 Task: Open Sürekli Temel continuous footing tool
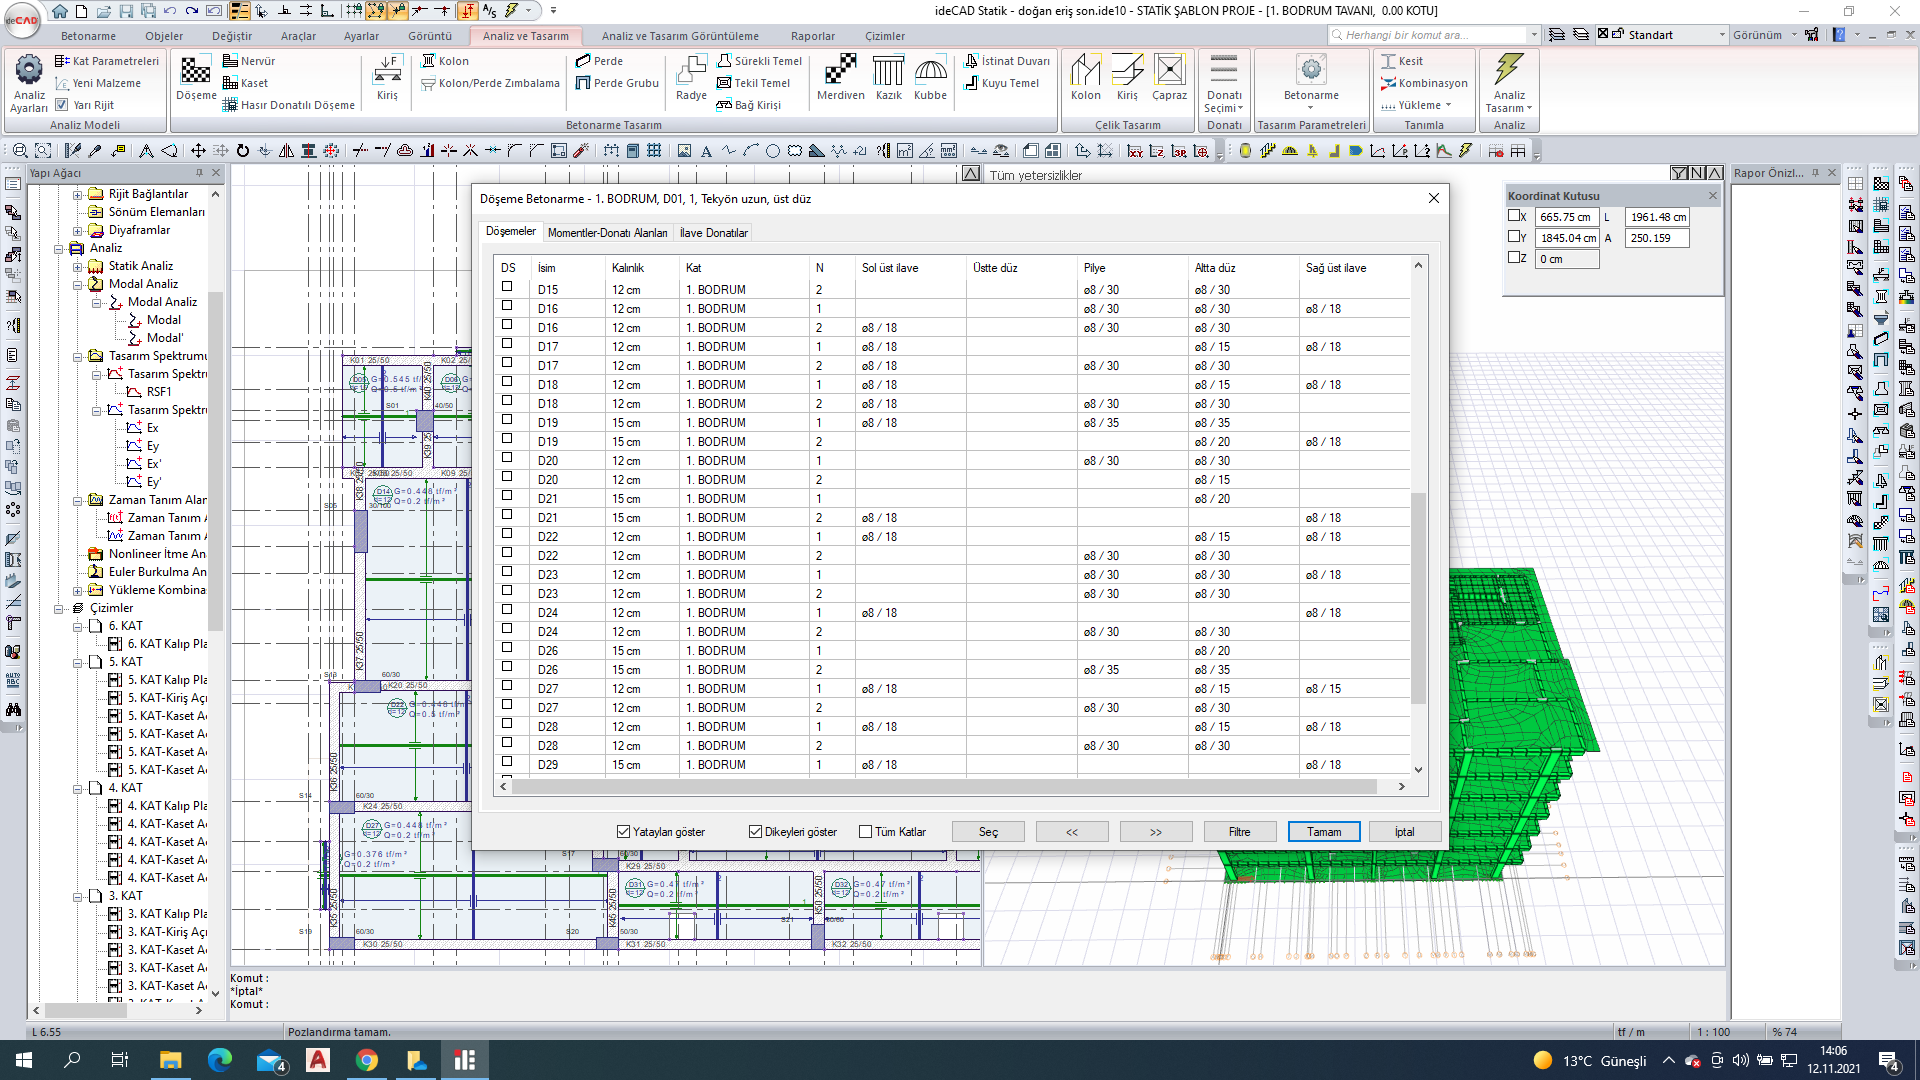pyautogui.click(x=760, y=61)
